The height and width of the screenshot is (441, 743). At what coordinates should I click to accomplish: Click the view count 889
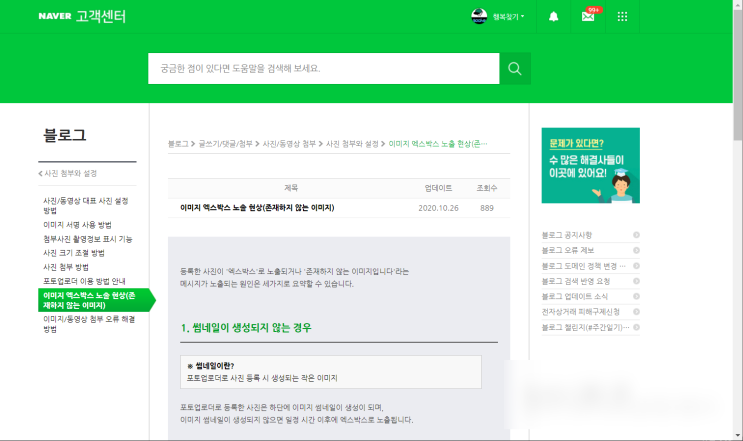click(487, 208)
